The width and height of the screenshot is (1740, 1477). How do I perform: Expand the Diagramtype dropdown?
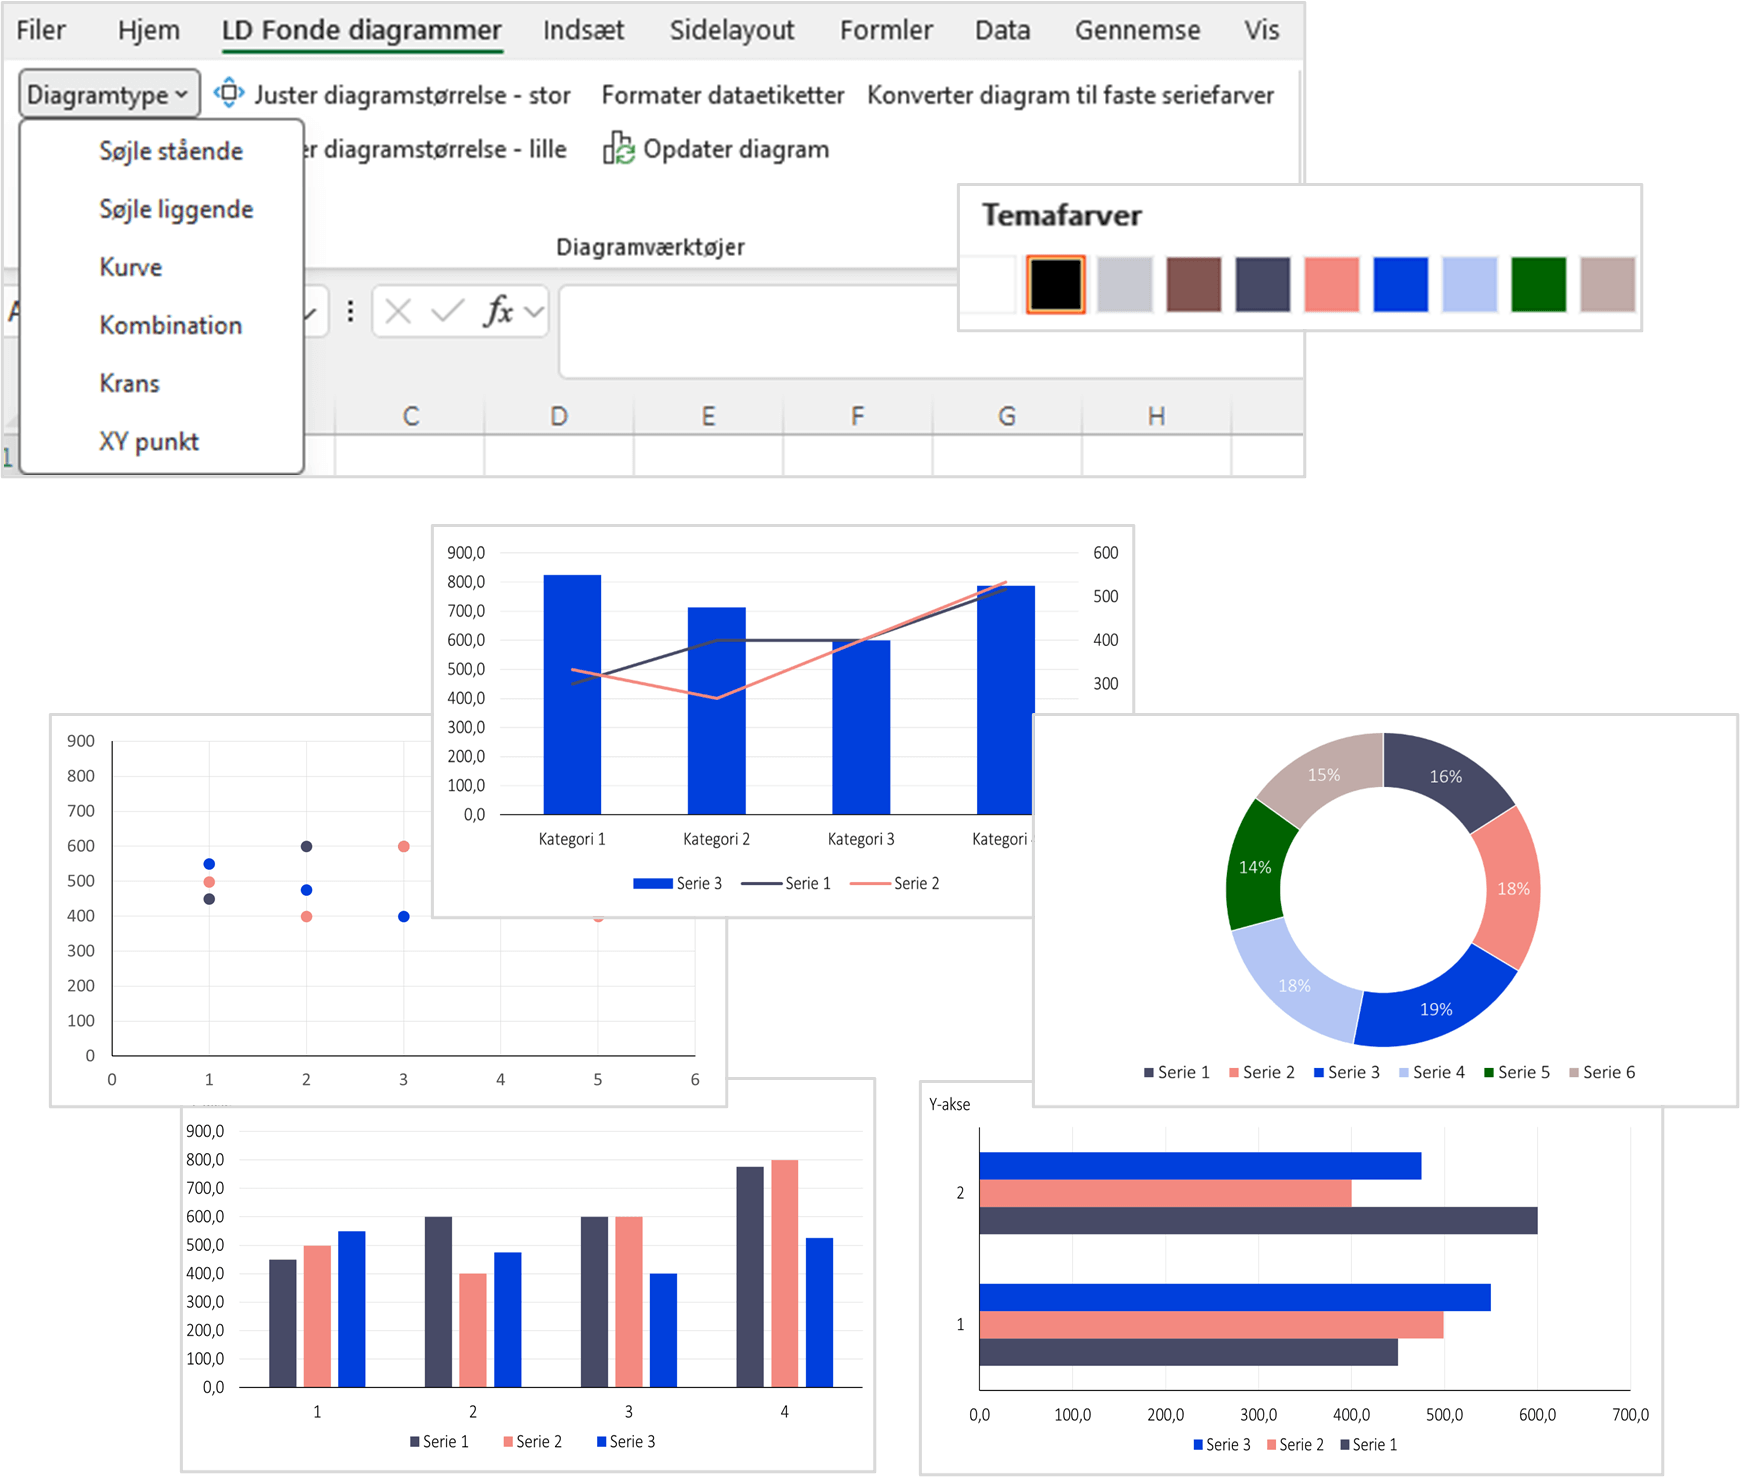[x=108, y=95]
